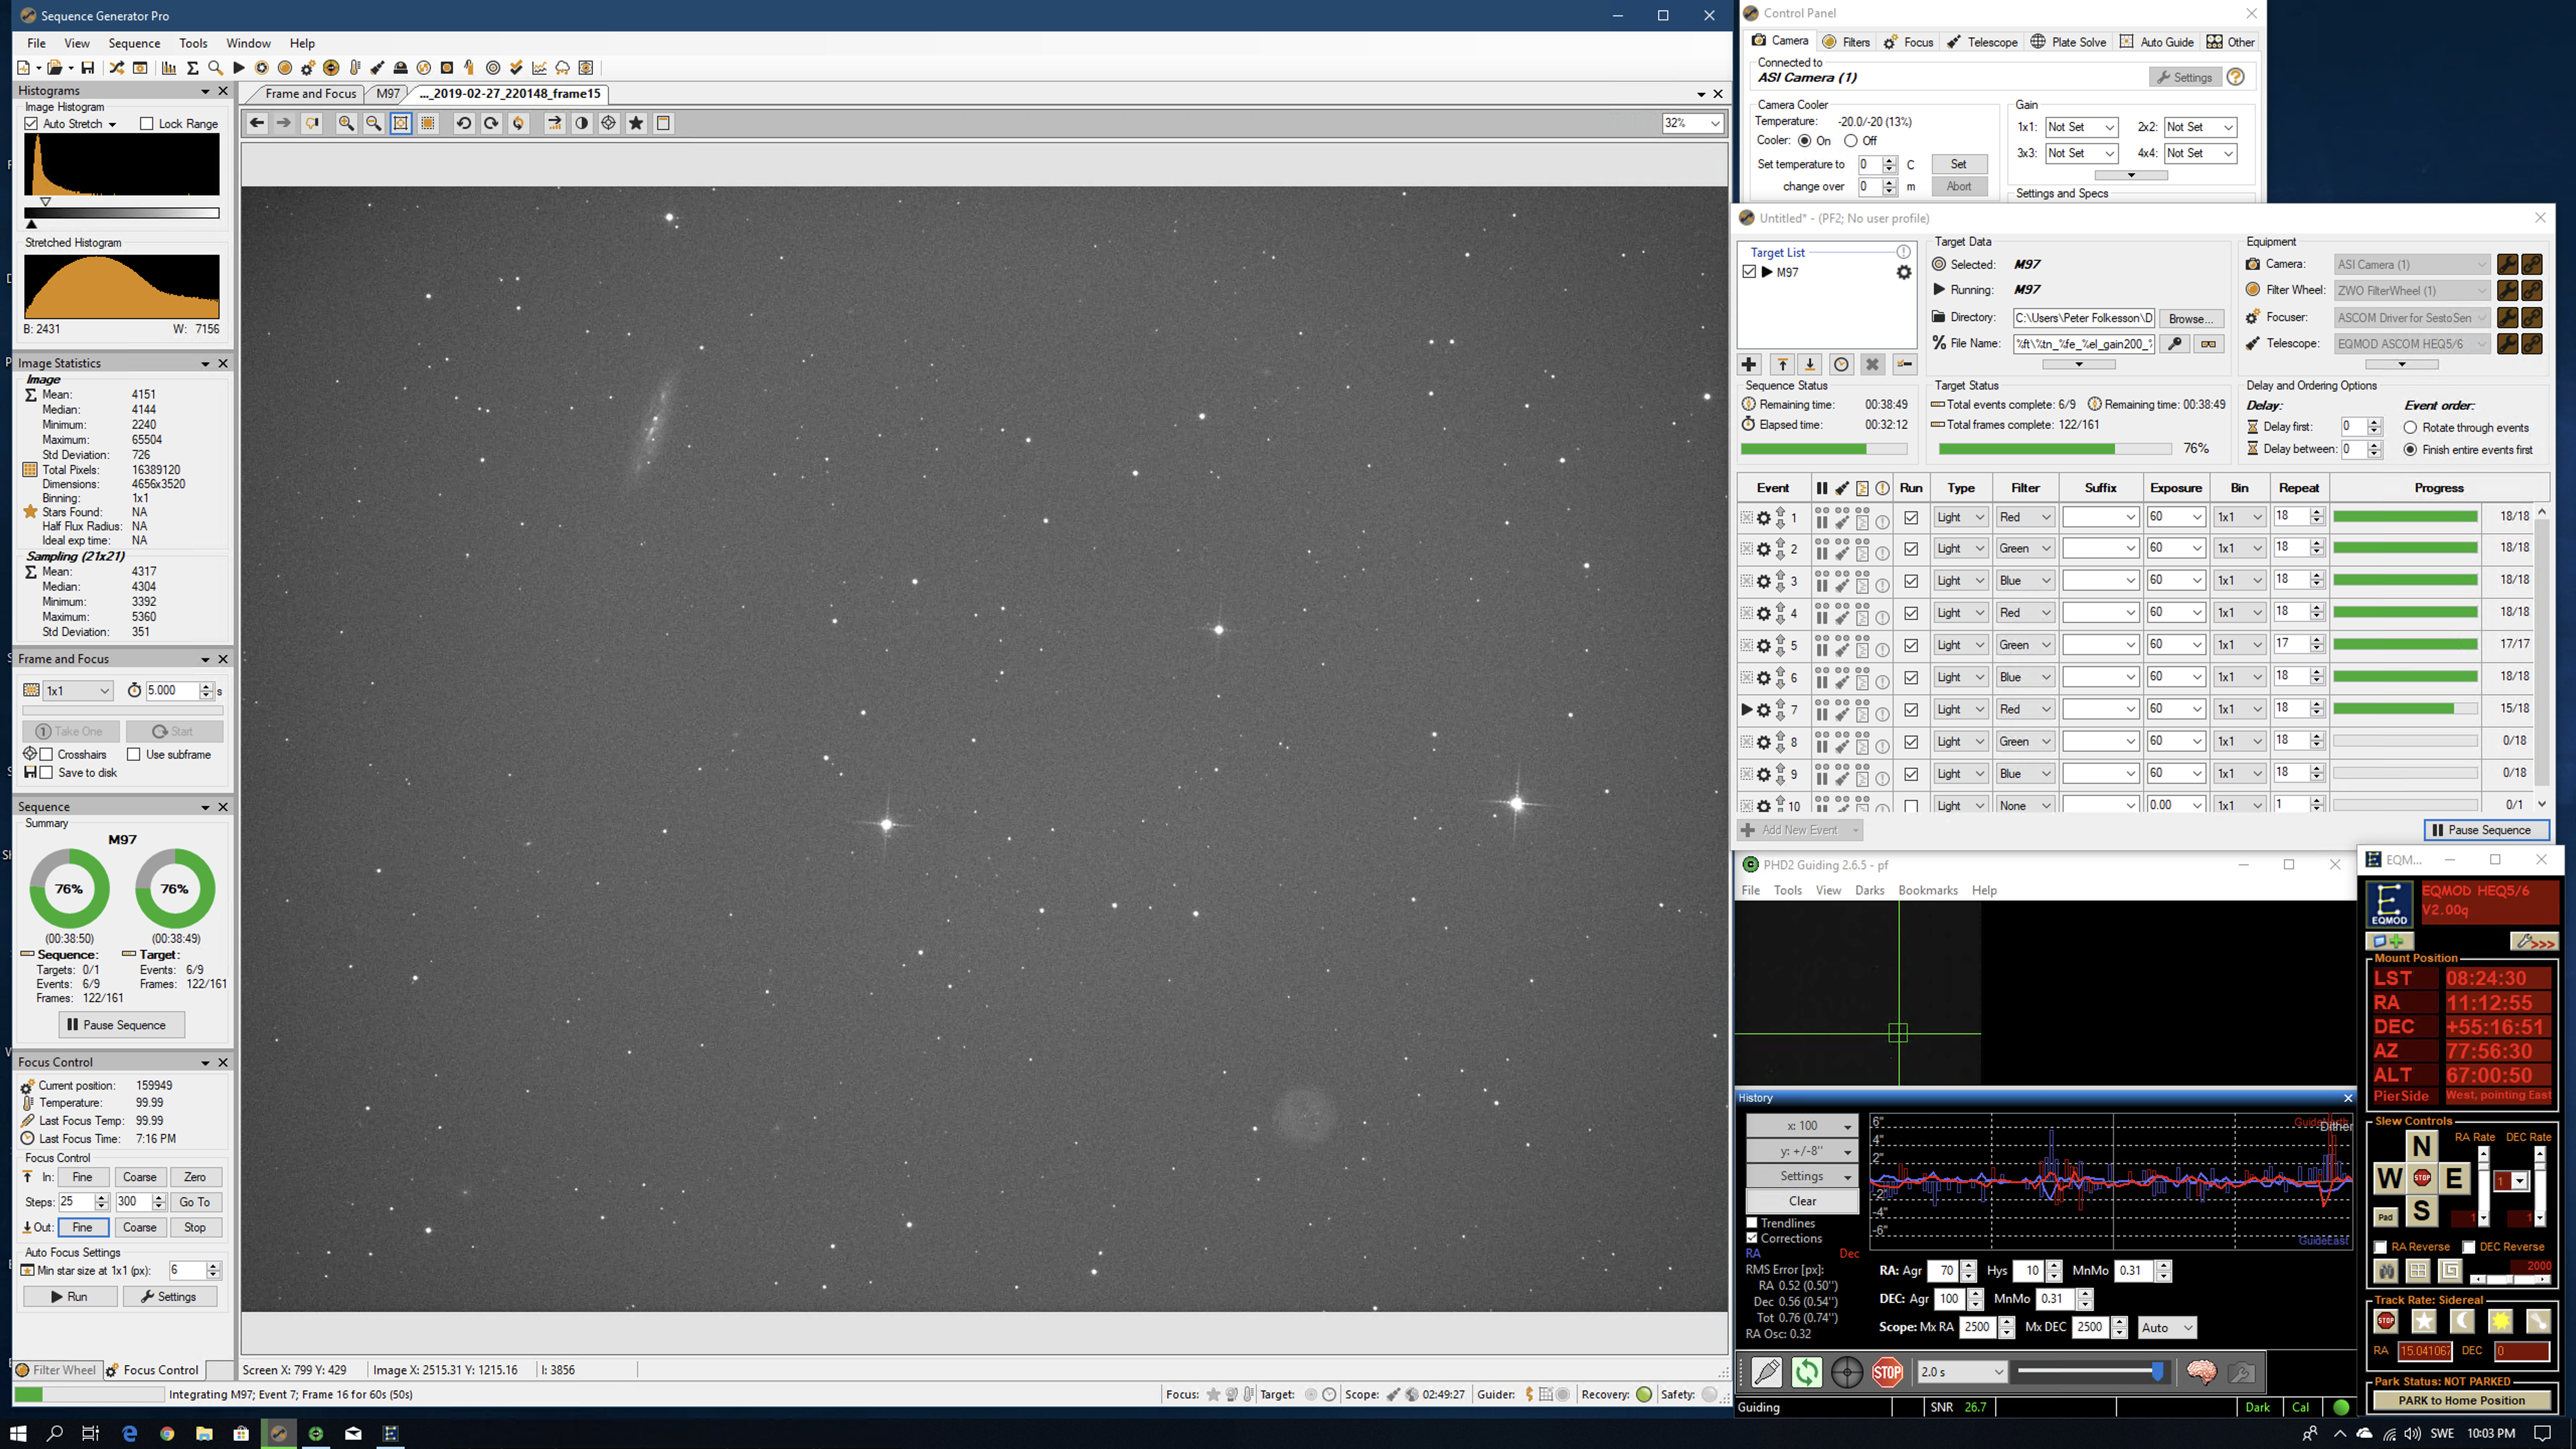Open the Sequence menu
Viewport: 2576px width, 1449px height.
click(134, 43)
